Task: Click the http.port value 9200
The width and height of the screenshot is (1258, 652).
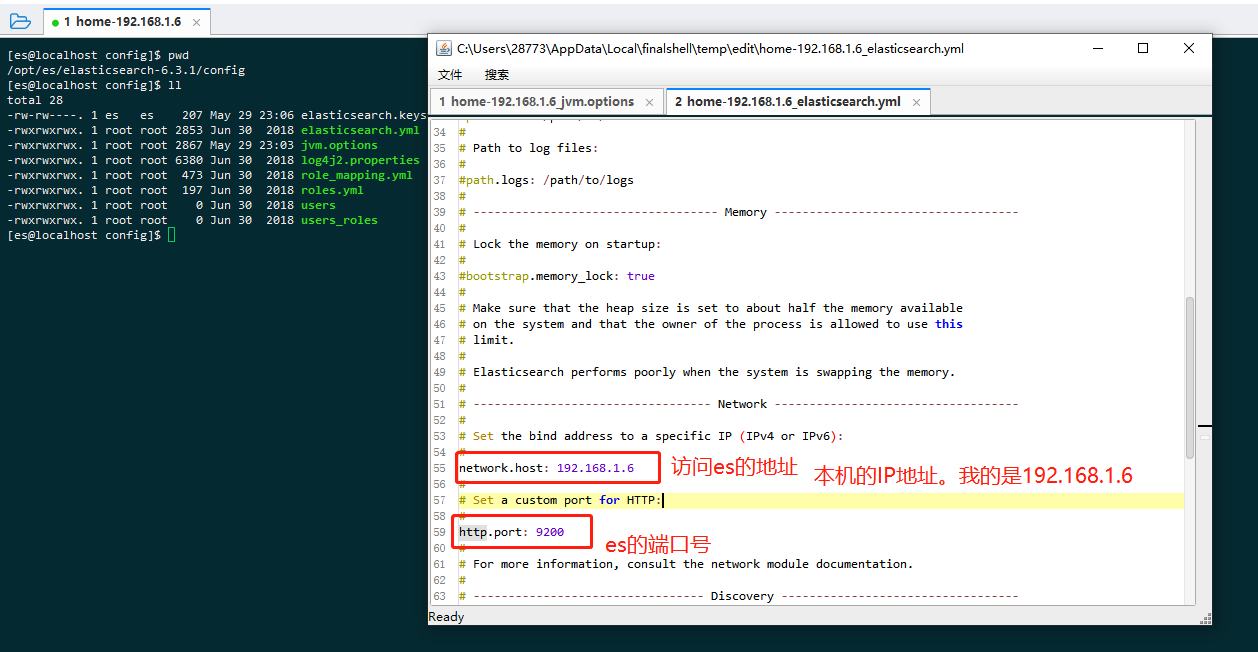Action: (x=550, y=532)
